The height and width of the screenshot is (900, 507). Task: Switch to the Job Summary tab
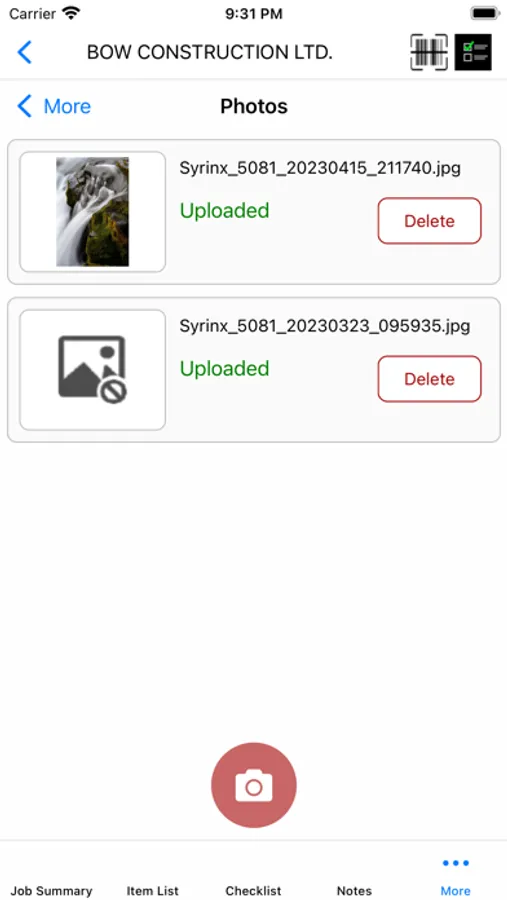coord(51,891)
